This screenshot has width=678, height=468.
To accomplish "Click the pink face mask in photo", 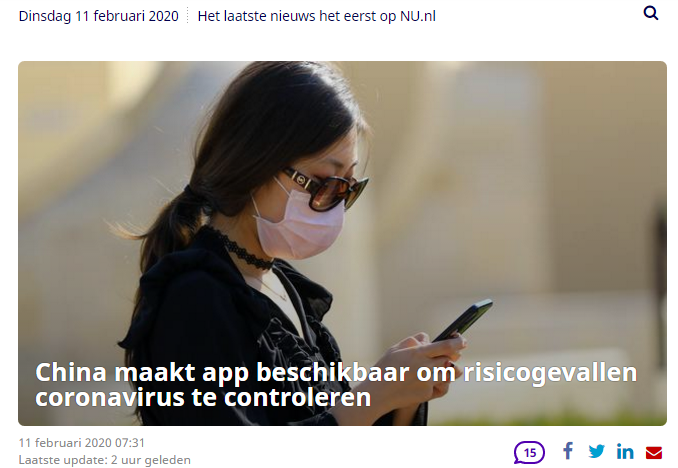I will [299, 224].
